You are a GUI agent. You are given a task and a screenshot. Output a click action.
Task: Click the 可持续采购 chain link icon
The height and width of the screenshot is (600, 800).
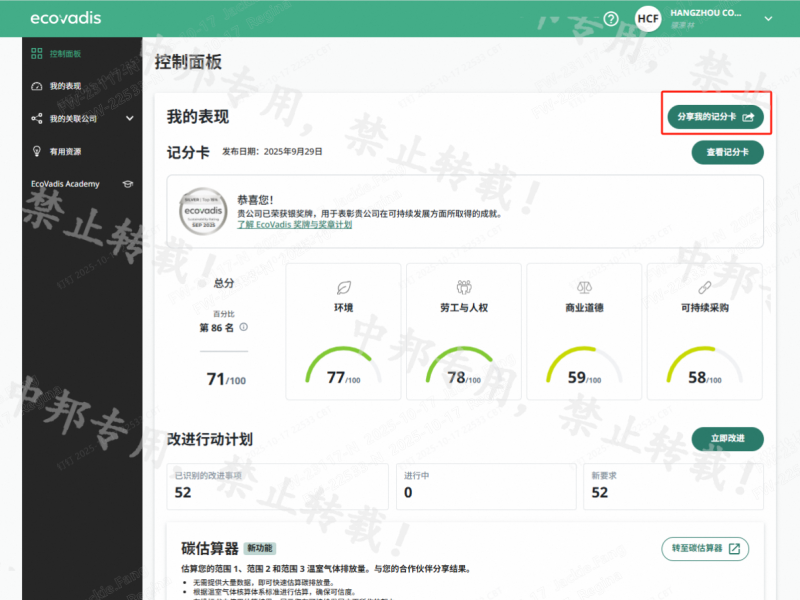(704, 287)
